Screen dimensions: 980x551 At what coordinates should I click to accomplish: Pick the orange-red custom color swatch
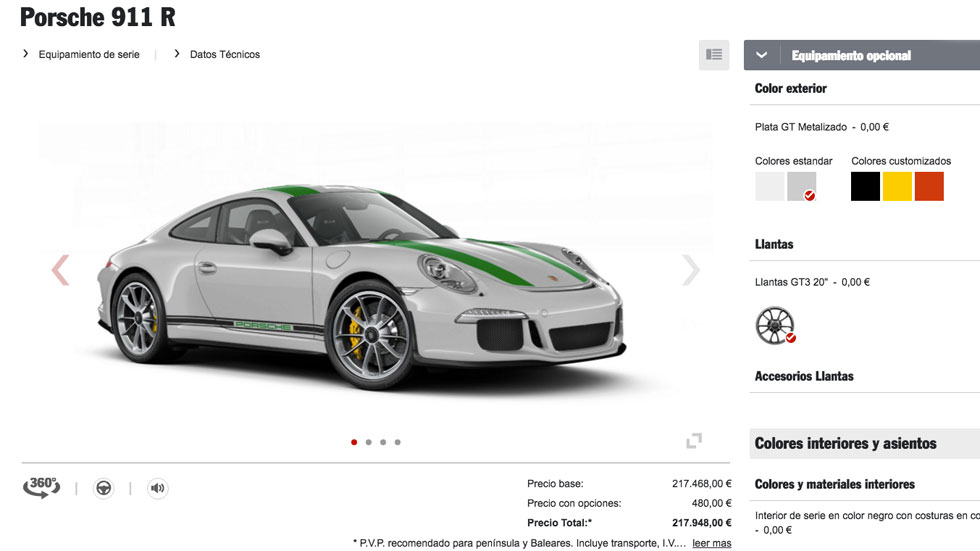click(x=929, y=186)
